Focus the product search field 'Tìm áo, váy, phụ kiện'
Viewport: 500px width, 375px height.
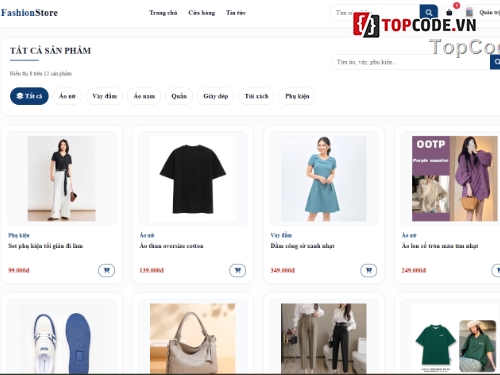click(x=411, y=62)
